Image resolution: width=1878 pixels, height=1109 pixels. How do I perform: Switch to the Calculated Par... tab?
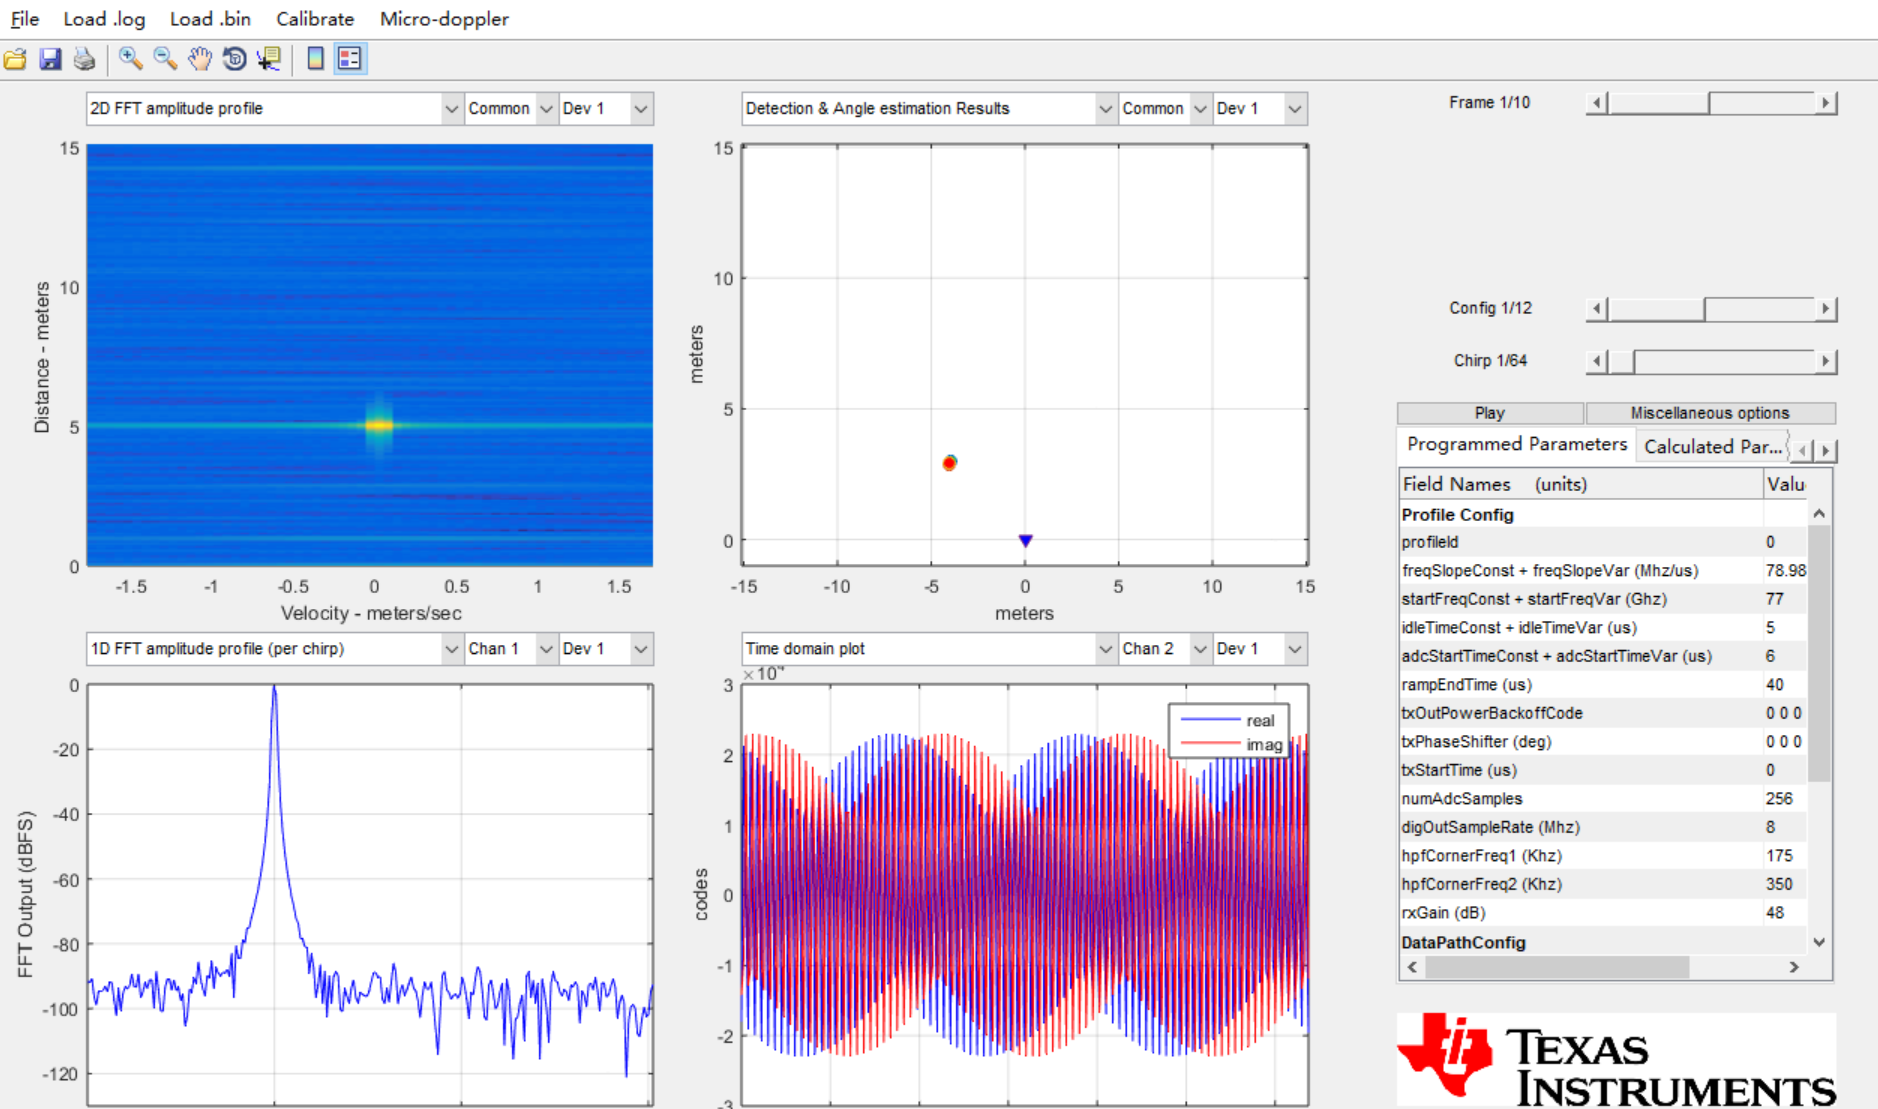point(1712,447)
